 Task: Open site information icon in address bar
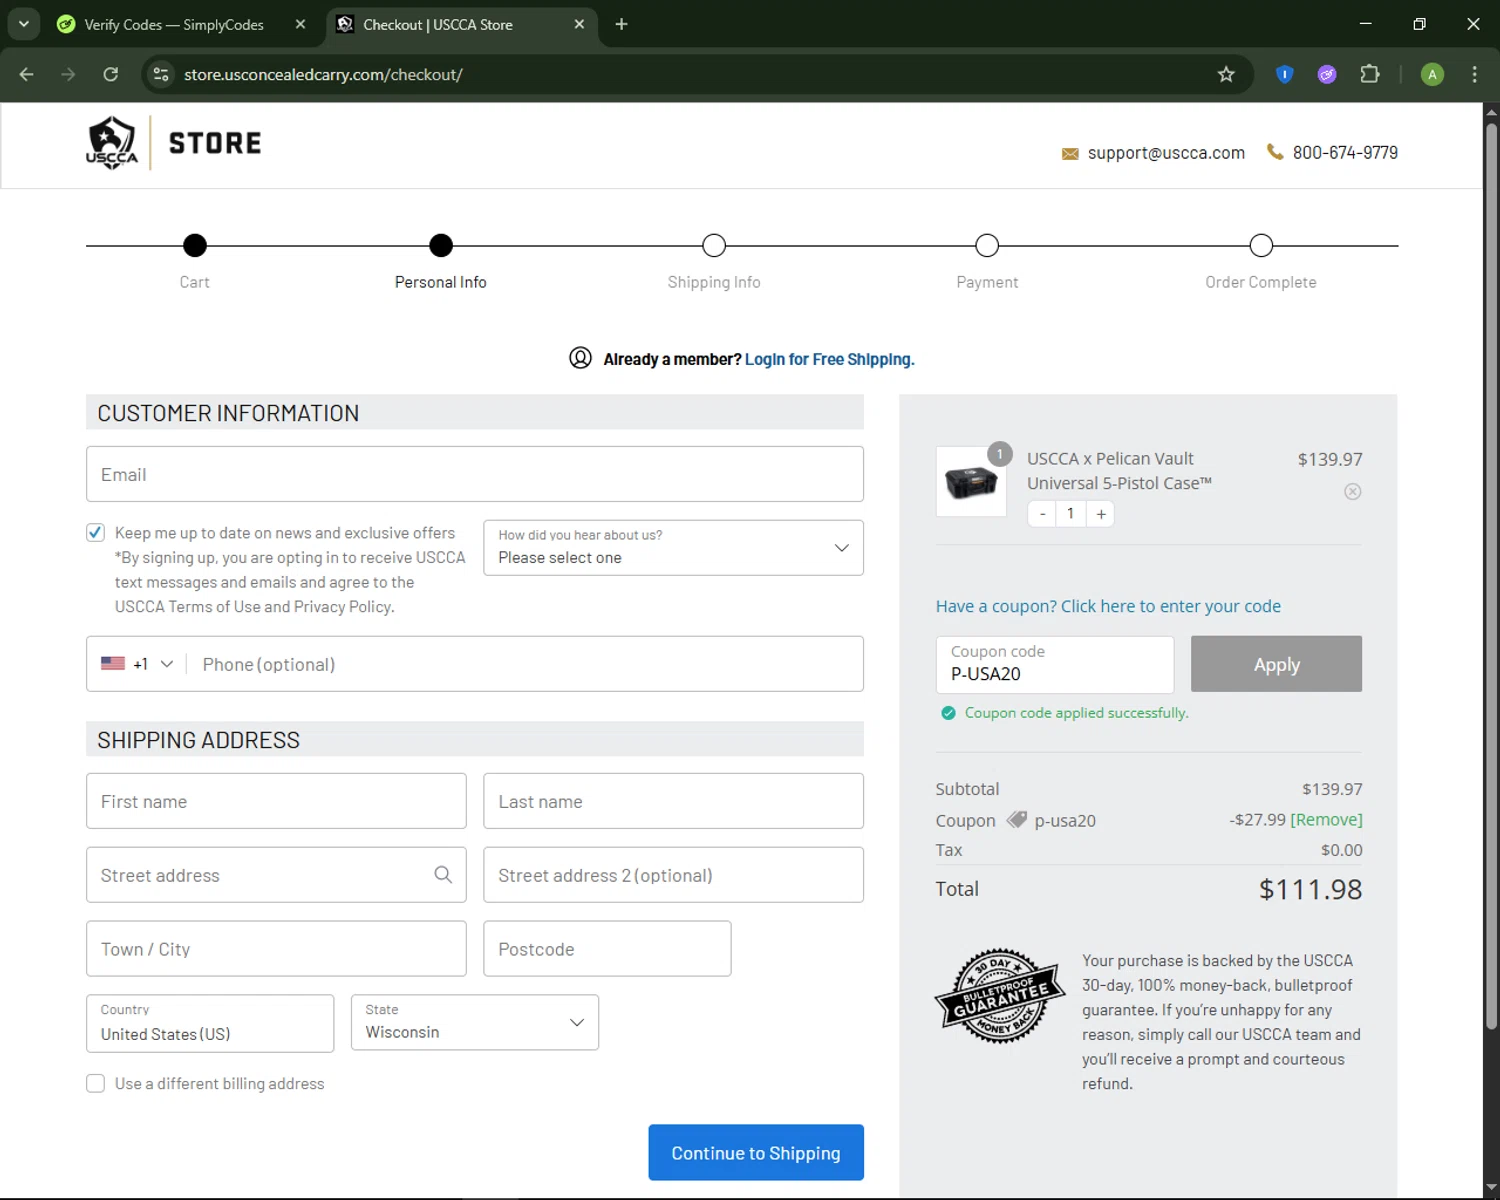coord(161,74)
